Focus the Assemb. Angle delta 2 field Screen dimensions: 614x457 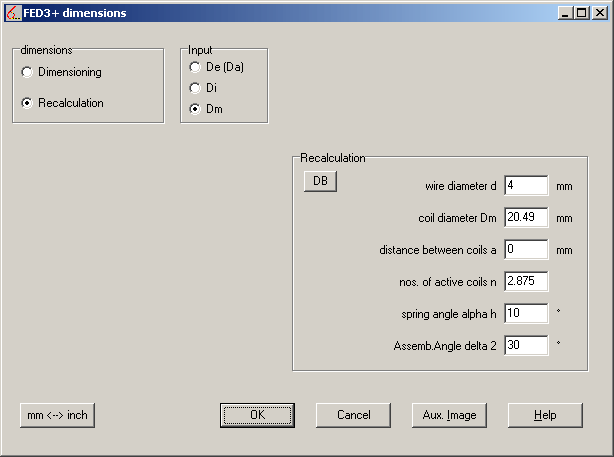point(526,346)
